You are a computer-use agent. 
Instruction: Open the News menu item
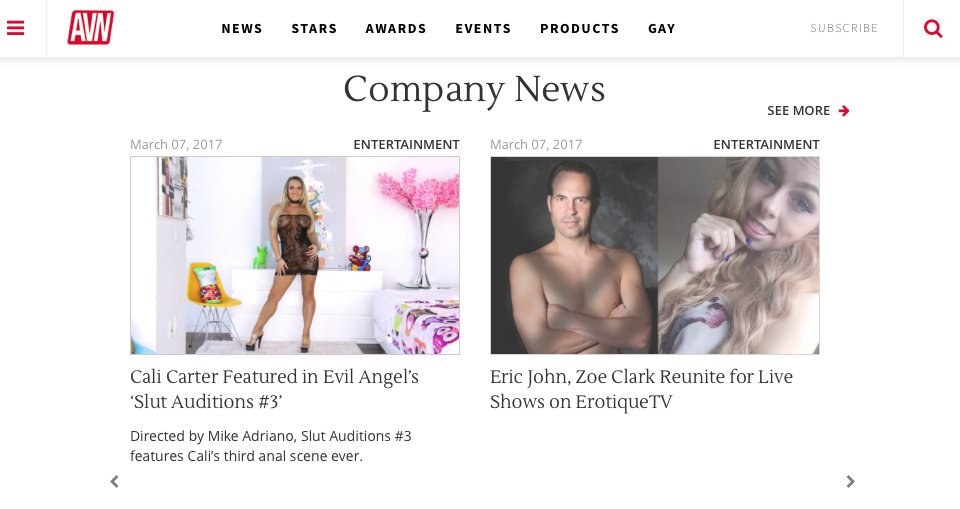pos(242,29)
